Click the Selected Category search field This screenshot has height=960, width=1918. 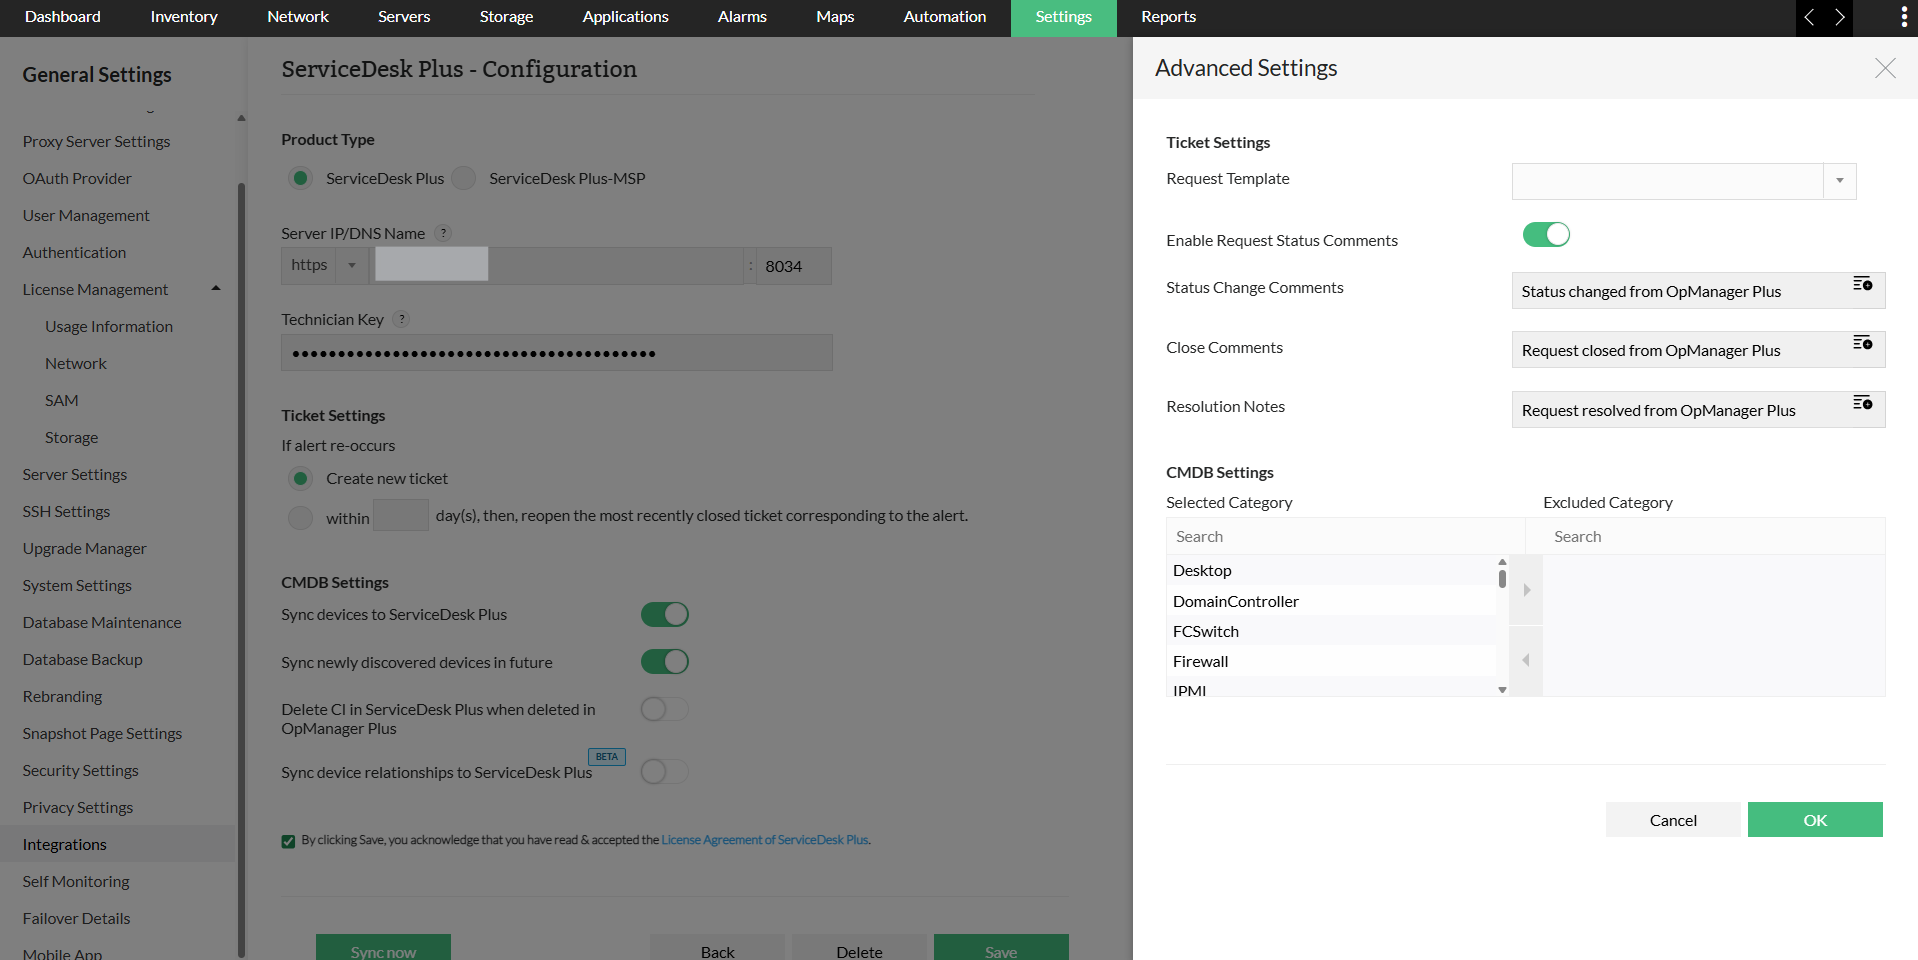(x=1344, y=537)
